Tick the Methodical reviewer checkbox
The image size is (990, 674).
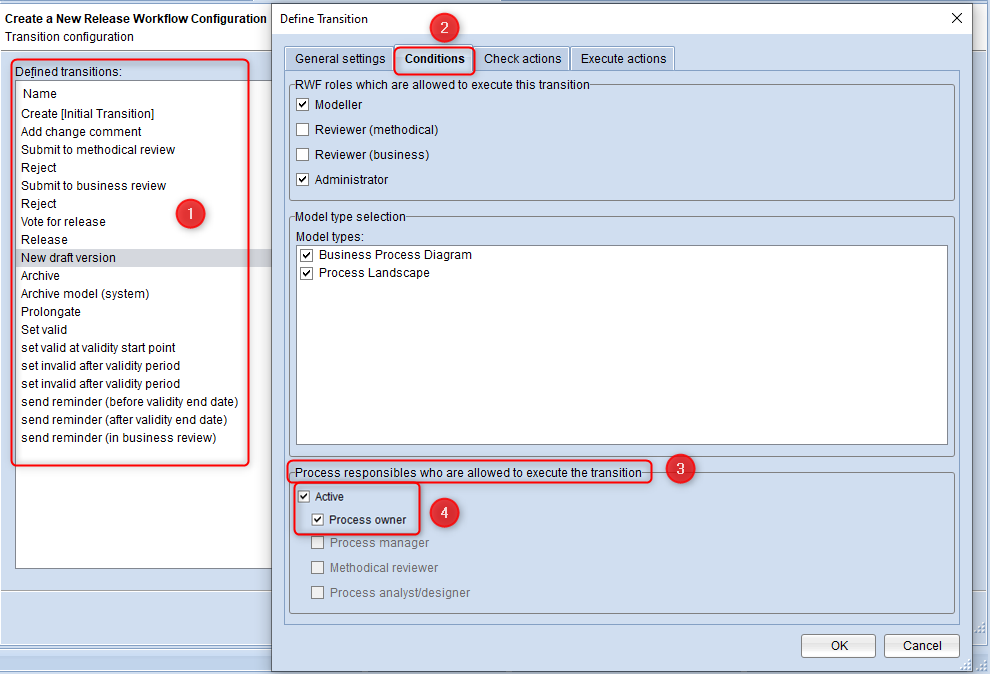click(x=318, y=568)
